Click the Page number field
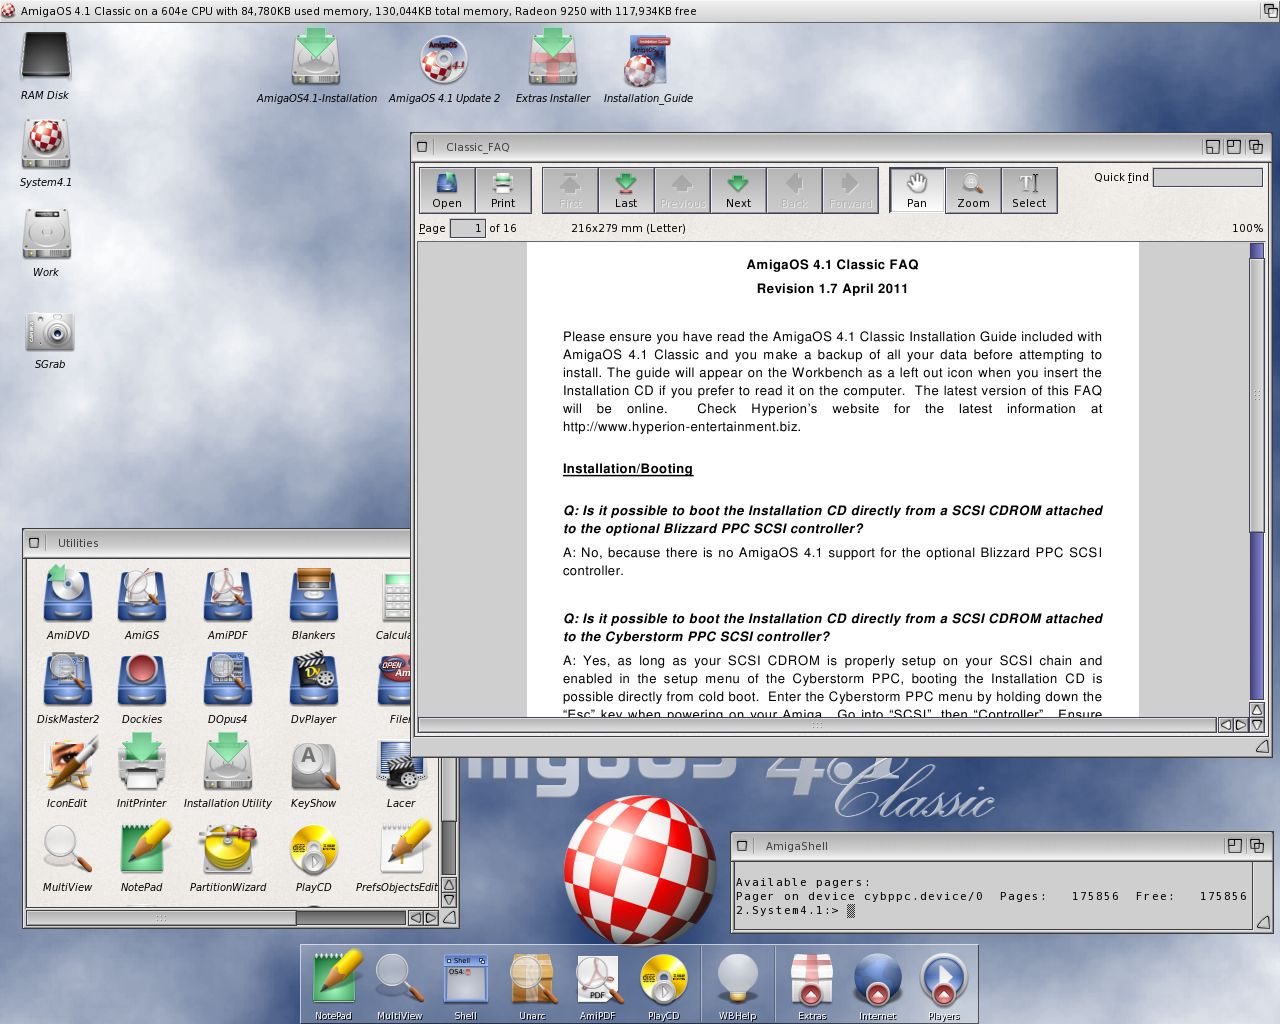Viewport: 1280px width, 1024px height. coord(467,228)
